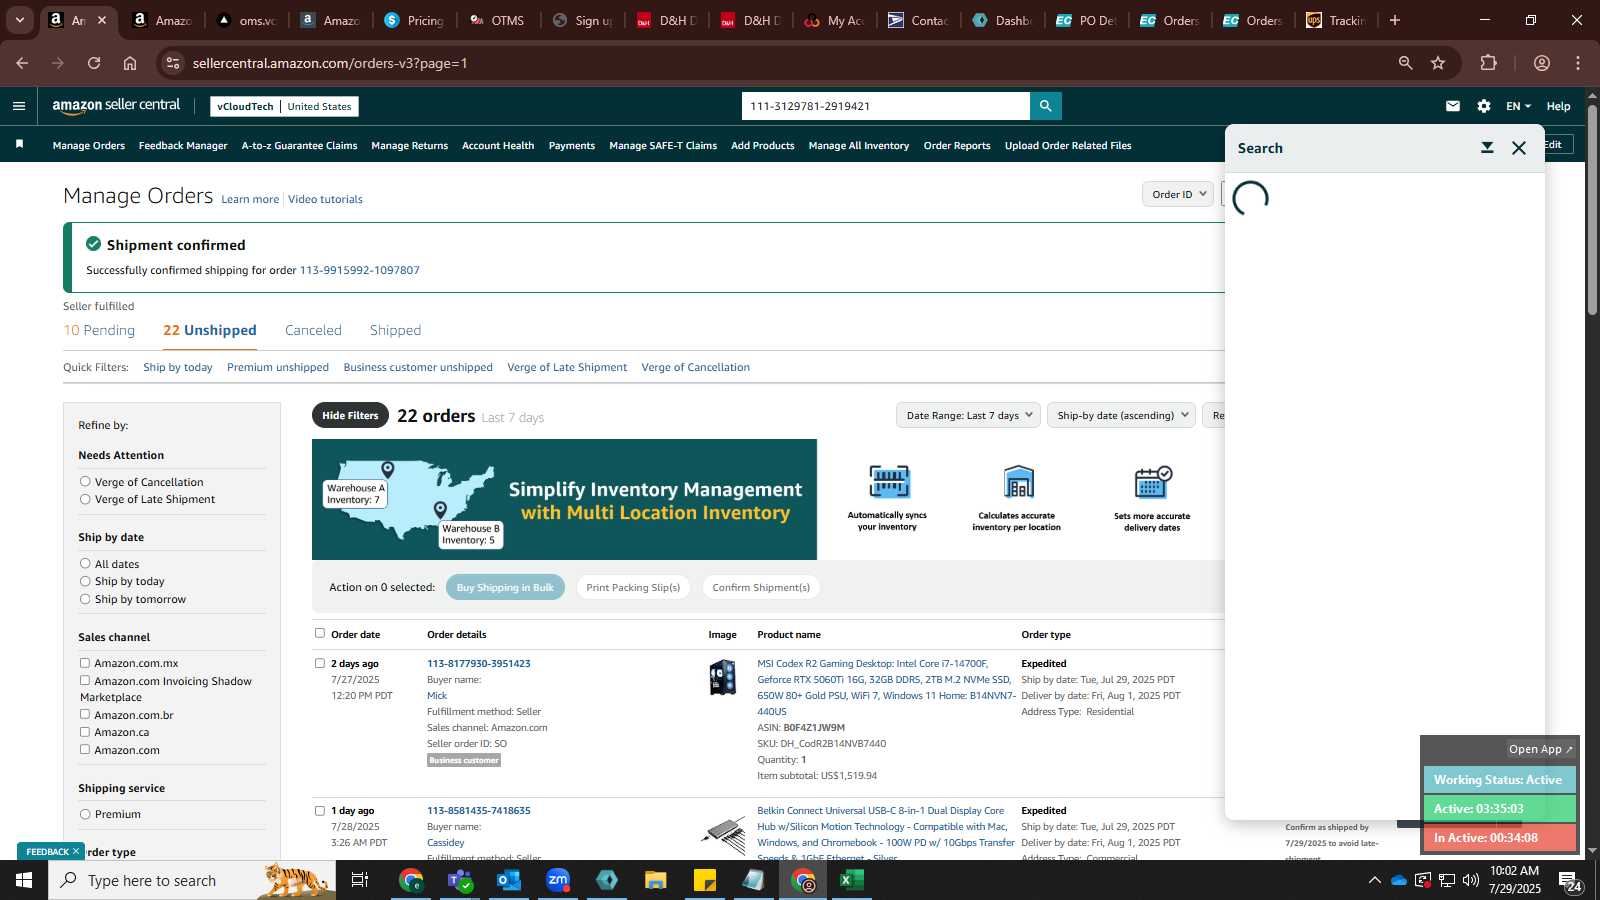The height and width of the screenshot is (900, 1600).
Task: Click the browser address bar URL
Action: click(x=330, y=63)
